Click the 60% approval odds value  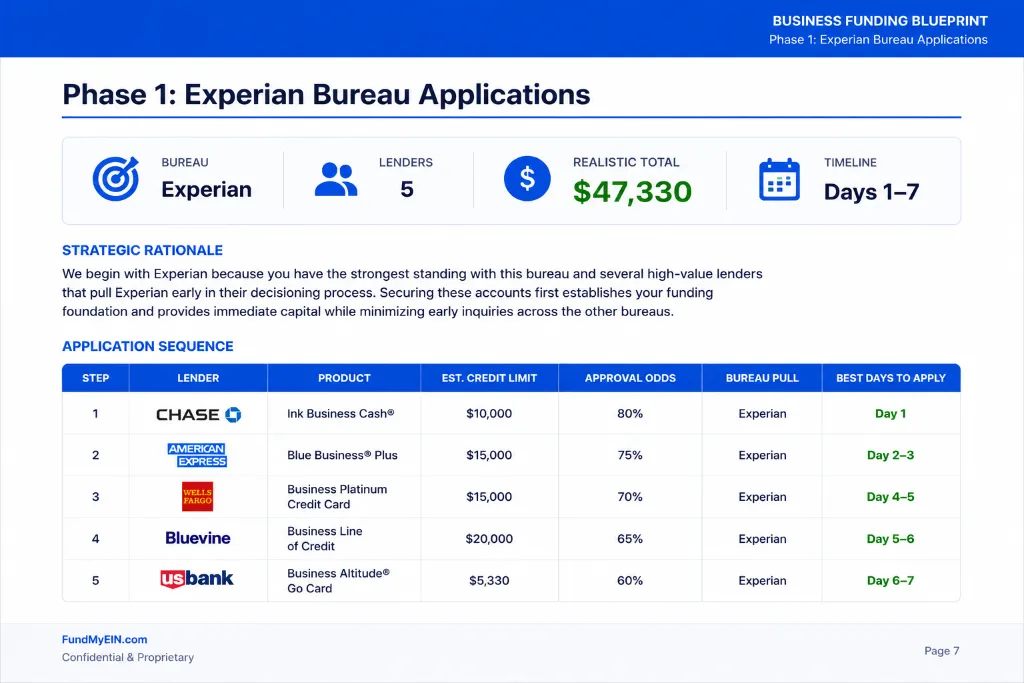pyautogui.click(x=630, y=580)
